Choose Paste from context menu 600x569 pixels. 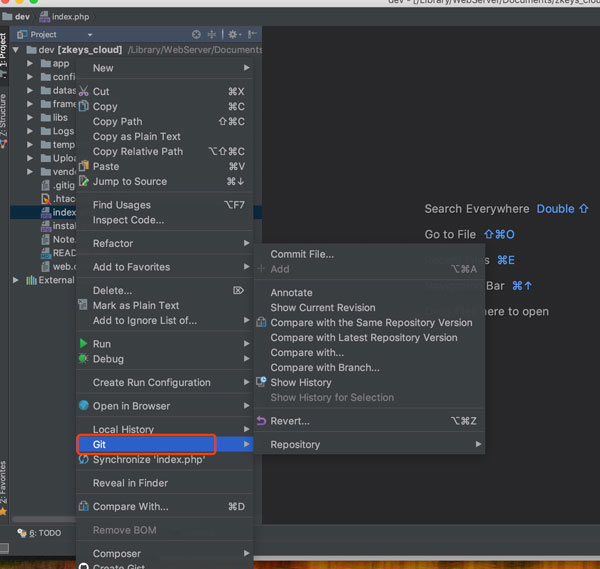coord(165,166)
